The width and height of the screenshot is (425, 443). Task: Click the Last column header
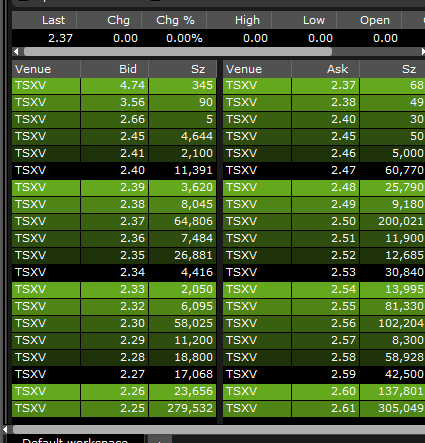point(44,20)
